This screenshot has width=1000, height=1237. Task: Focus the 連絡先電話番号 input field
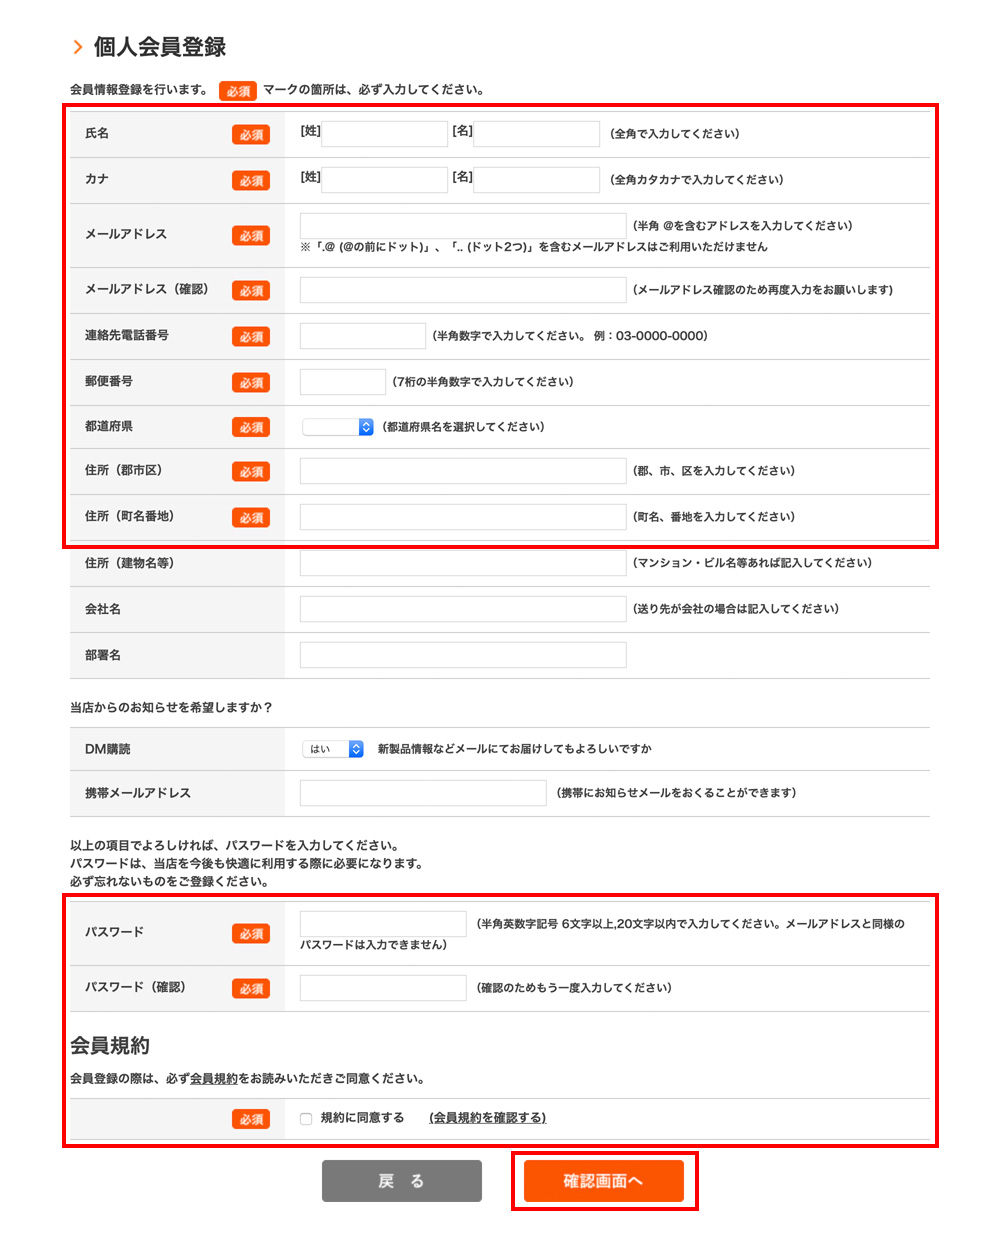point(362,336)
